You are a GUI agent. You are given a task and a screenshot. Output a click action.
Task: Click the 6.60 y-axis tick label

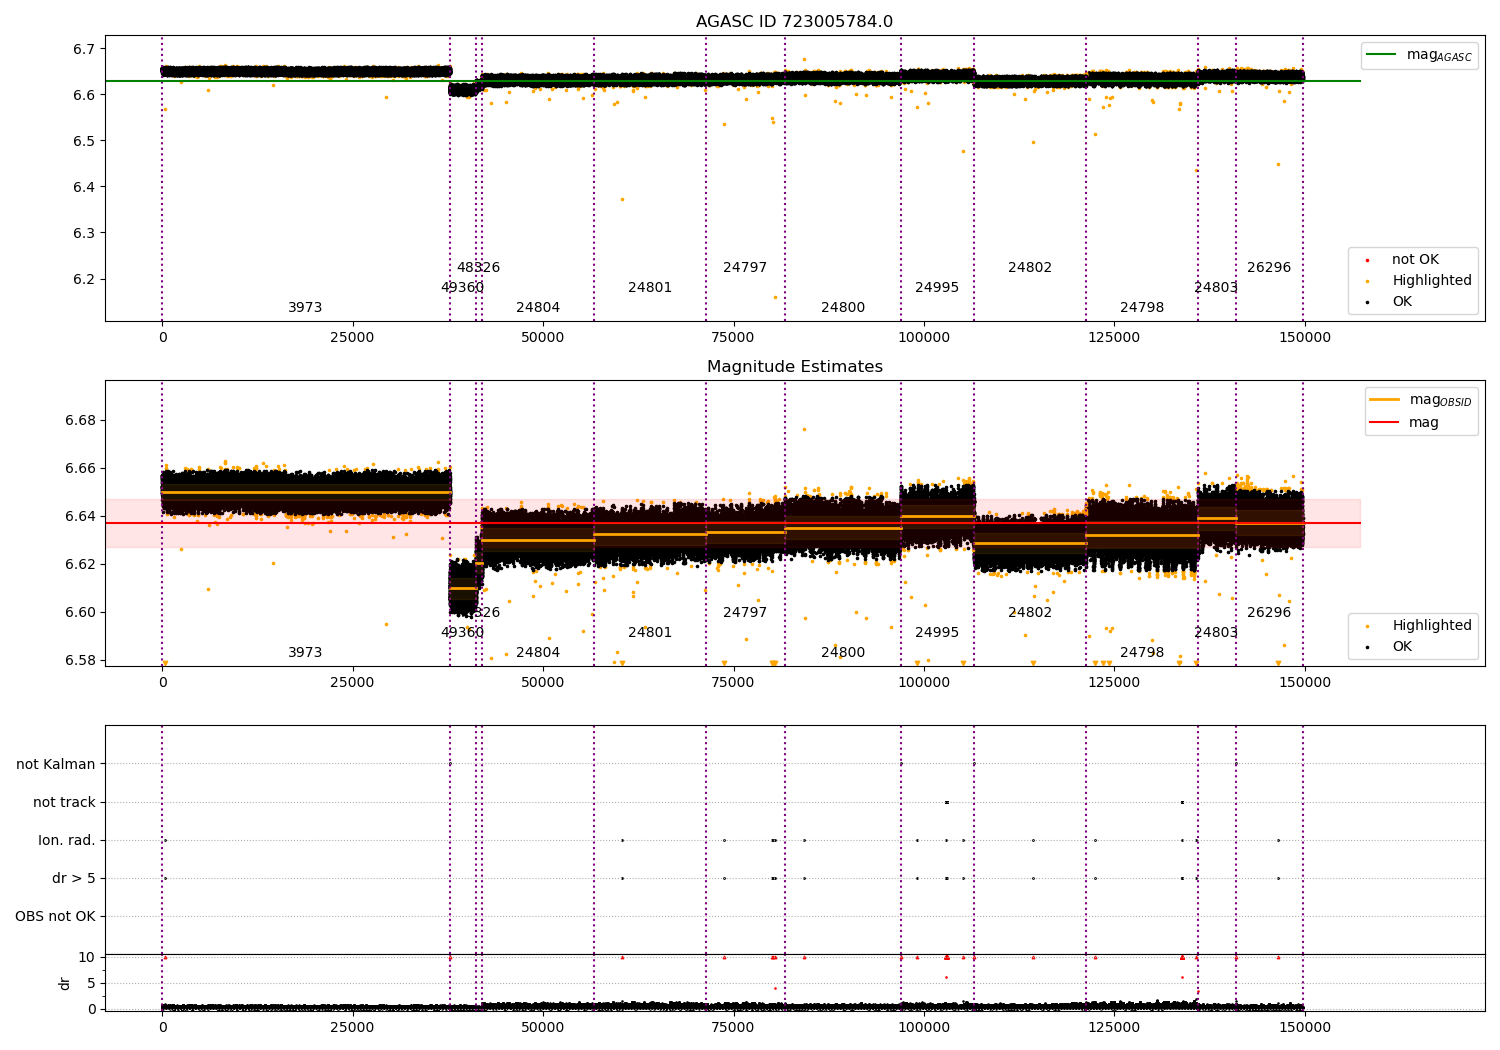pos(81,612)
